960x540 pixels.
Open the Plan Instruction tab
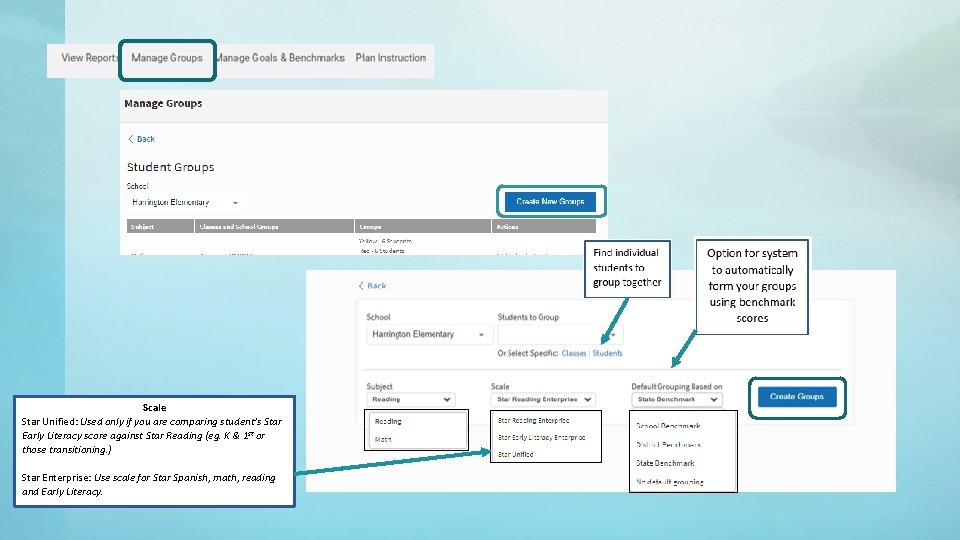coord(391,58)
